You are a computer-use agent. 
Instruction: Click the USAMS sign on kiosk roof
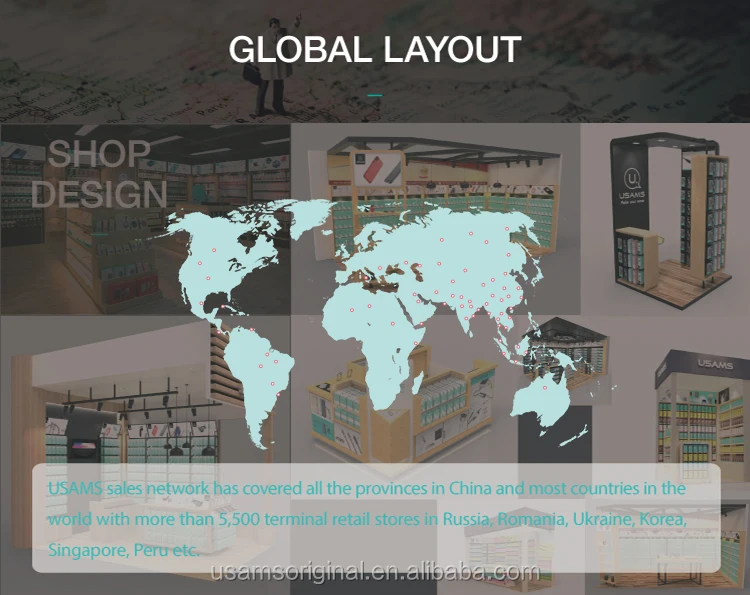715,364
